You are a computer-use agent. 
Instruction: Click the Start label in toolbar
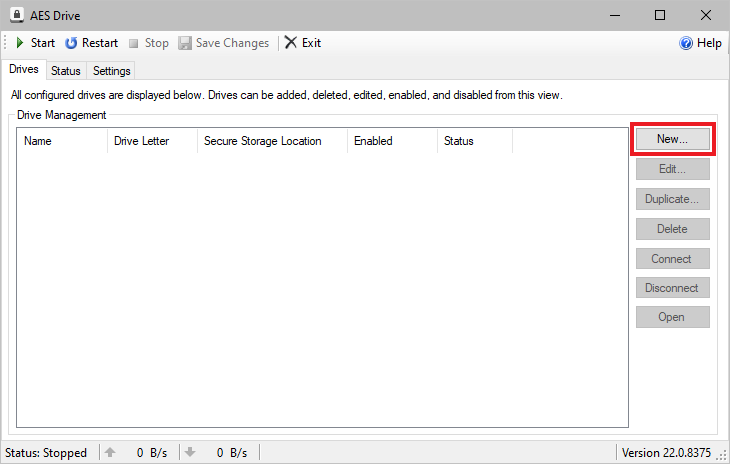43,43
